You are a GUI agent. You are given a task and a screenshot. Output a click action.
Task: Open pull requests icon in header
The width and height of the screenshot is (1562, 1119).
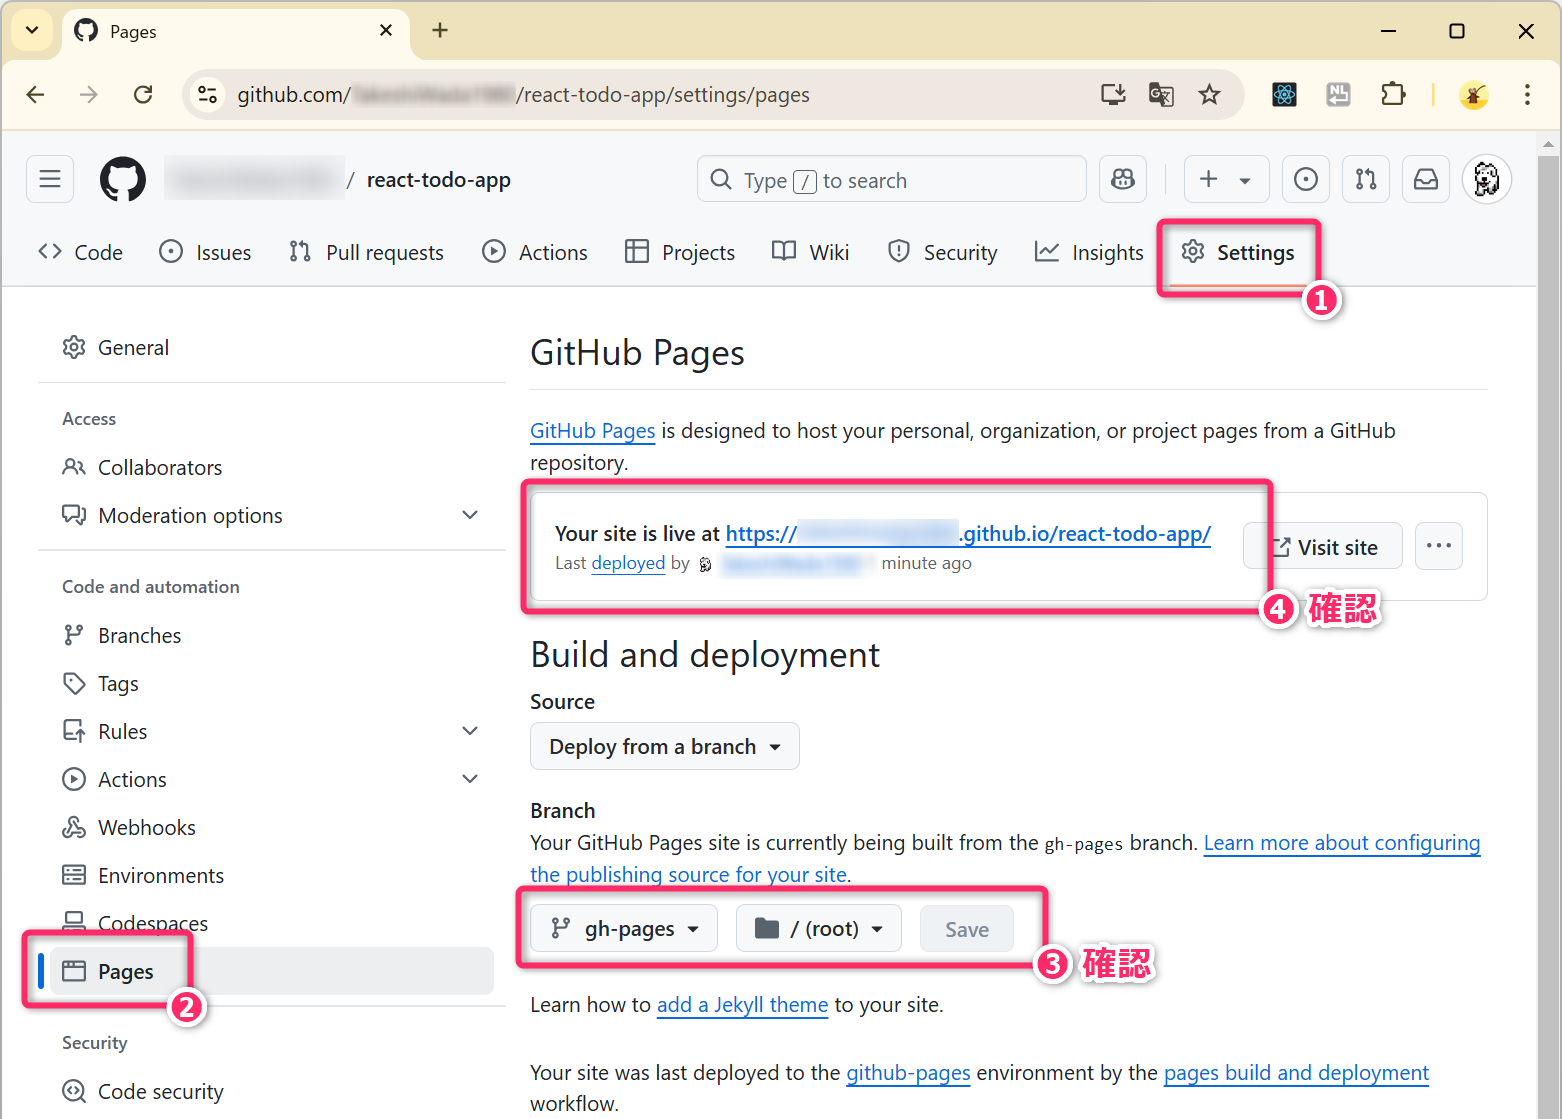click(x=1365, y=180)
